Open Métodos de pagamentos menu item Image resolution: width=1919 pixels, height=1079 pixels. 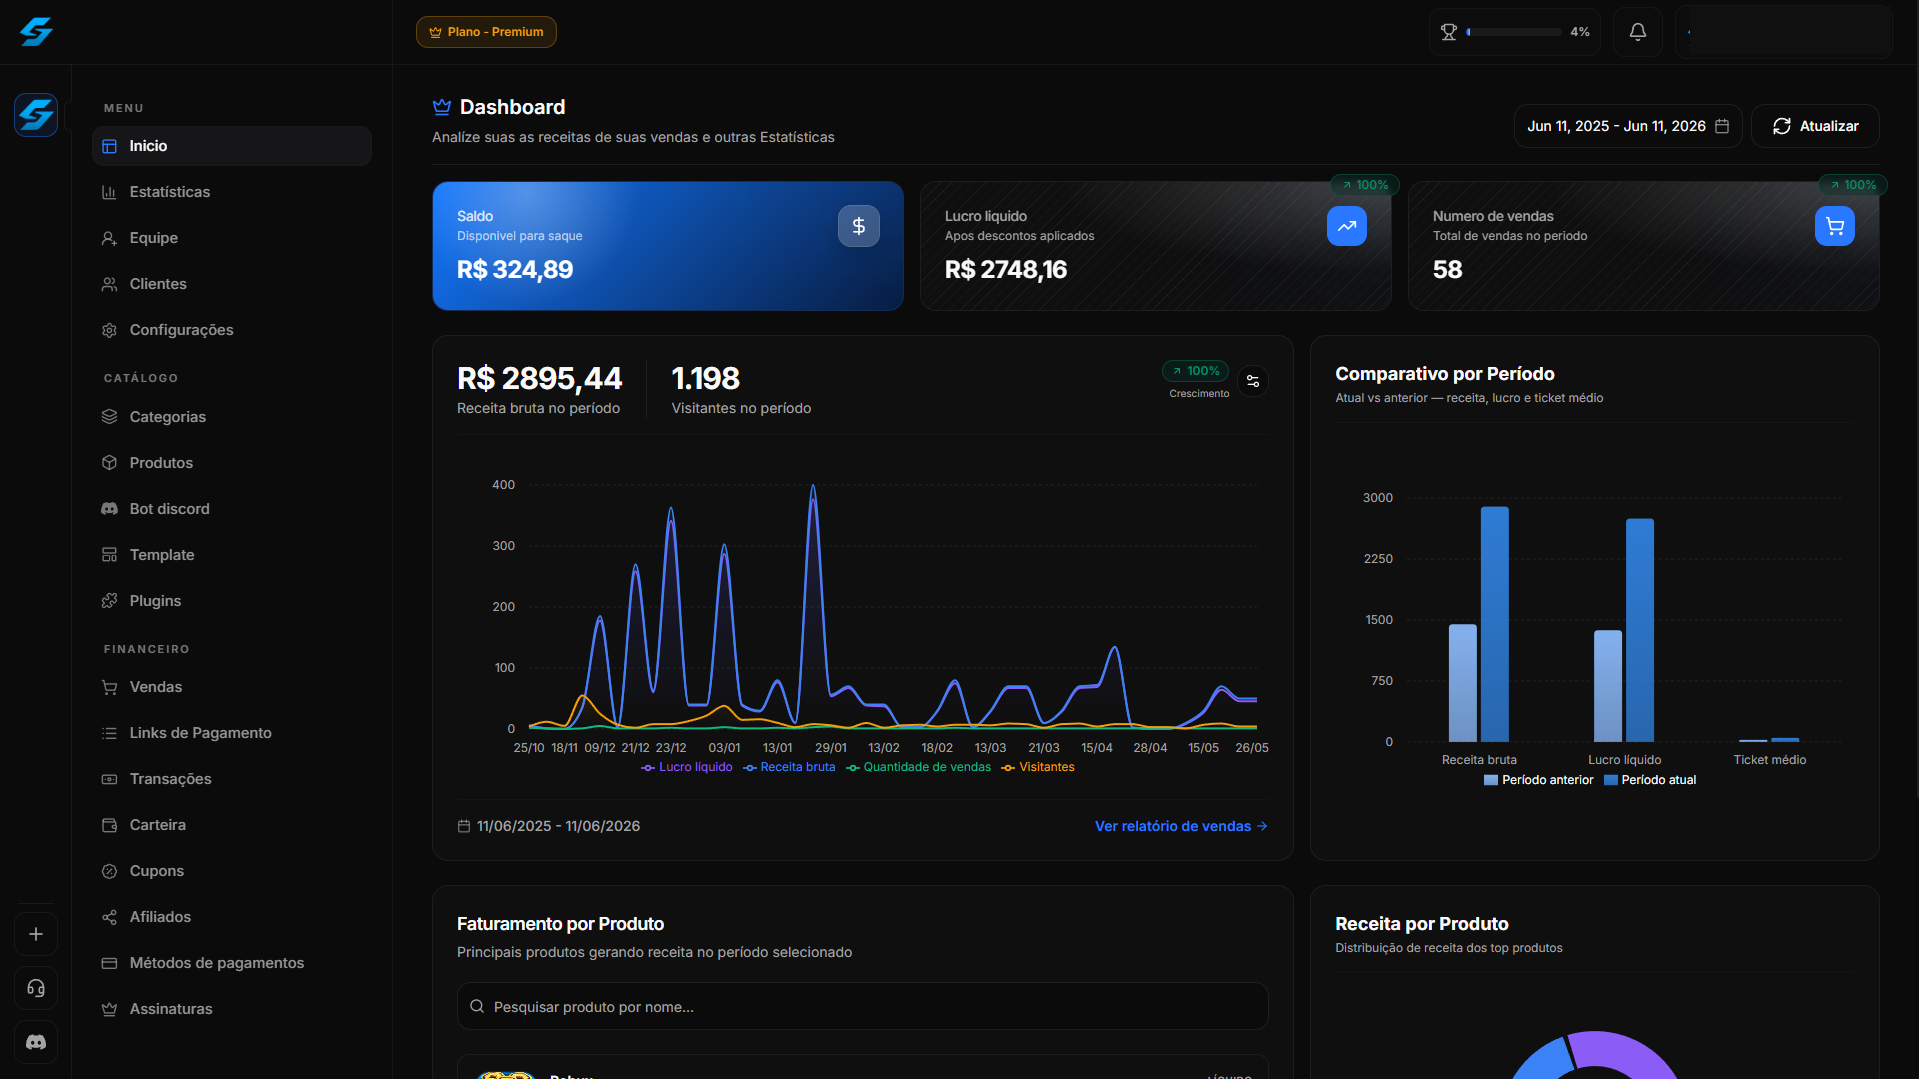click(x=232, y=963)
